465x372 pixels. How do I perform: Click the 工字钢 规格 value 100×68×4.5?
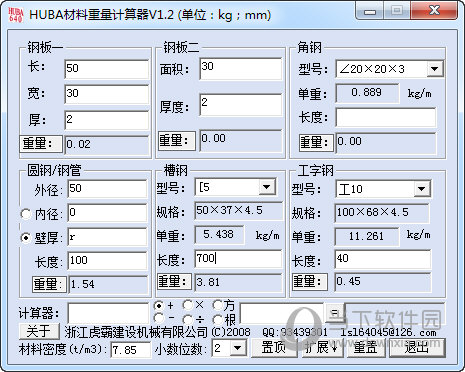(382, 213)
